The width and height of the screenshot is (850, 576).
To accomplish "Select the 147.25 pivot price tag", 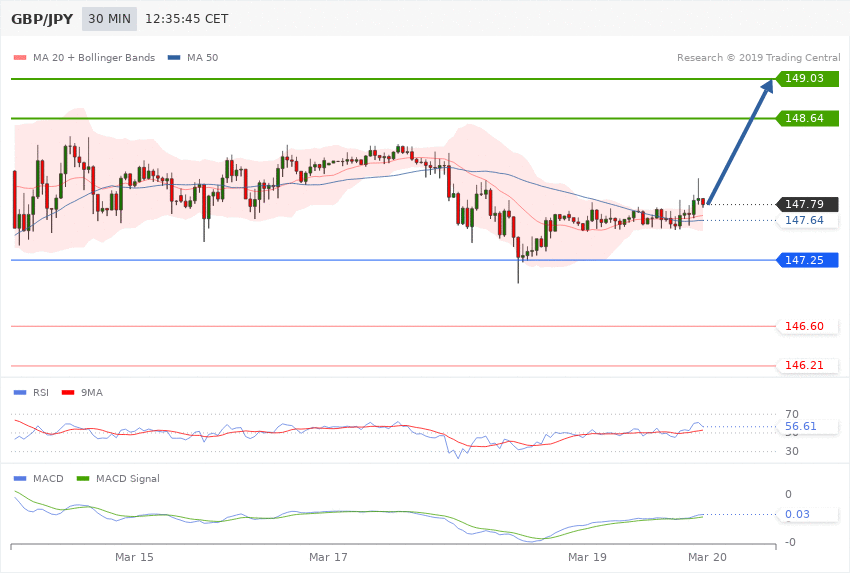I will (807, 260).
